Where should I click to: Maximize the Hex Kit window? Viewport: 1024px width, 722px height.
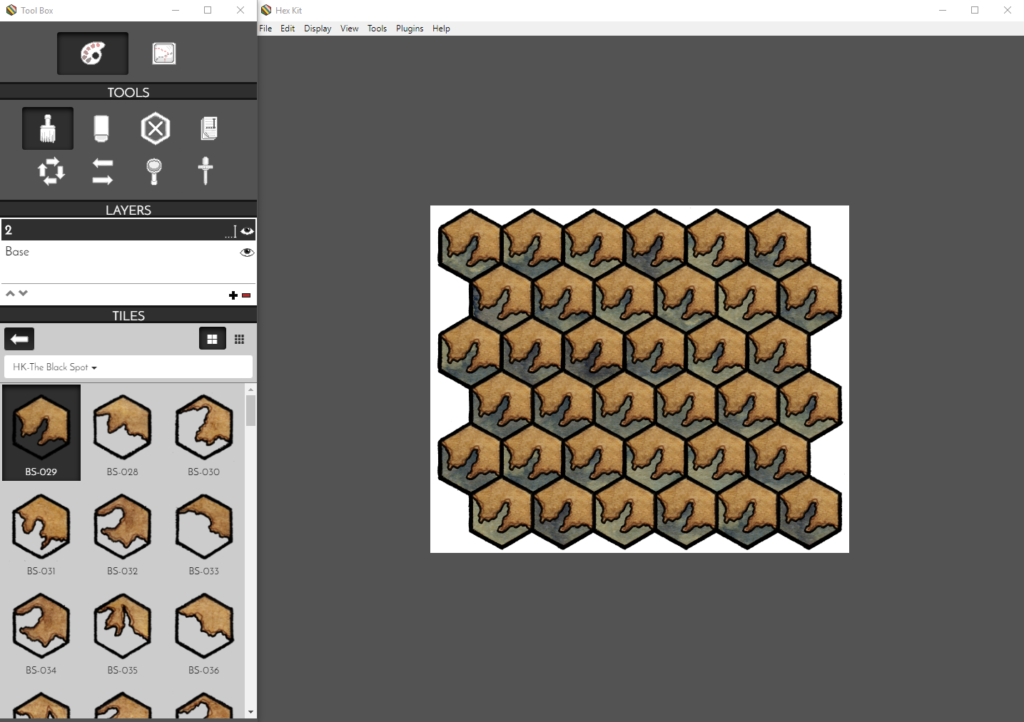pyautogui.click(x=974, y=10)
